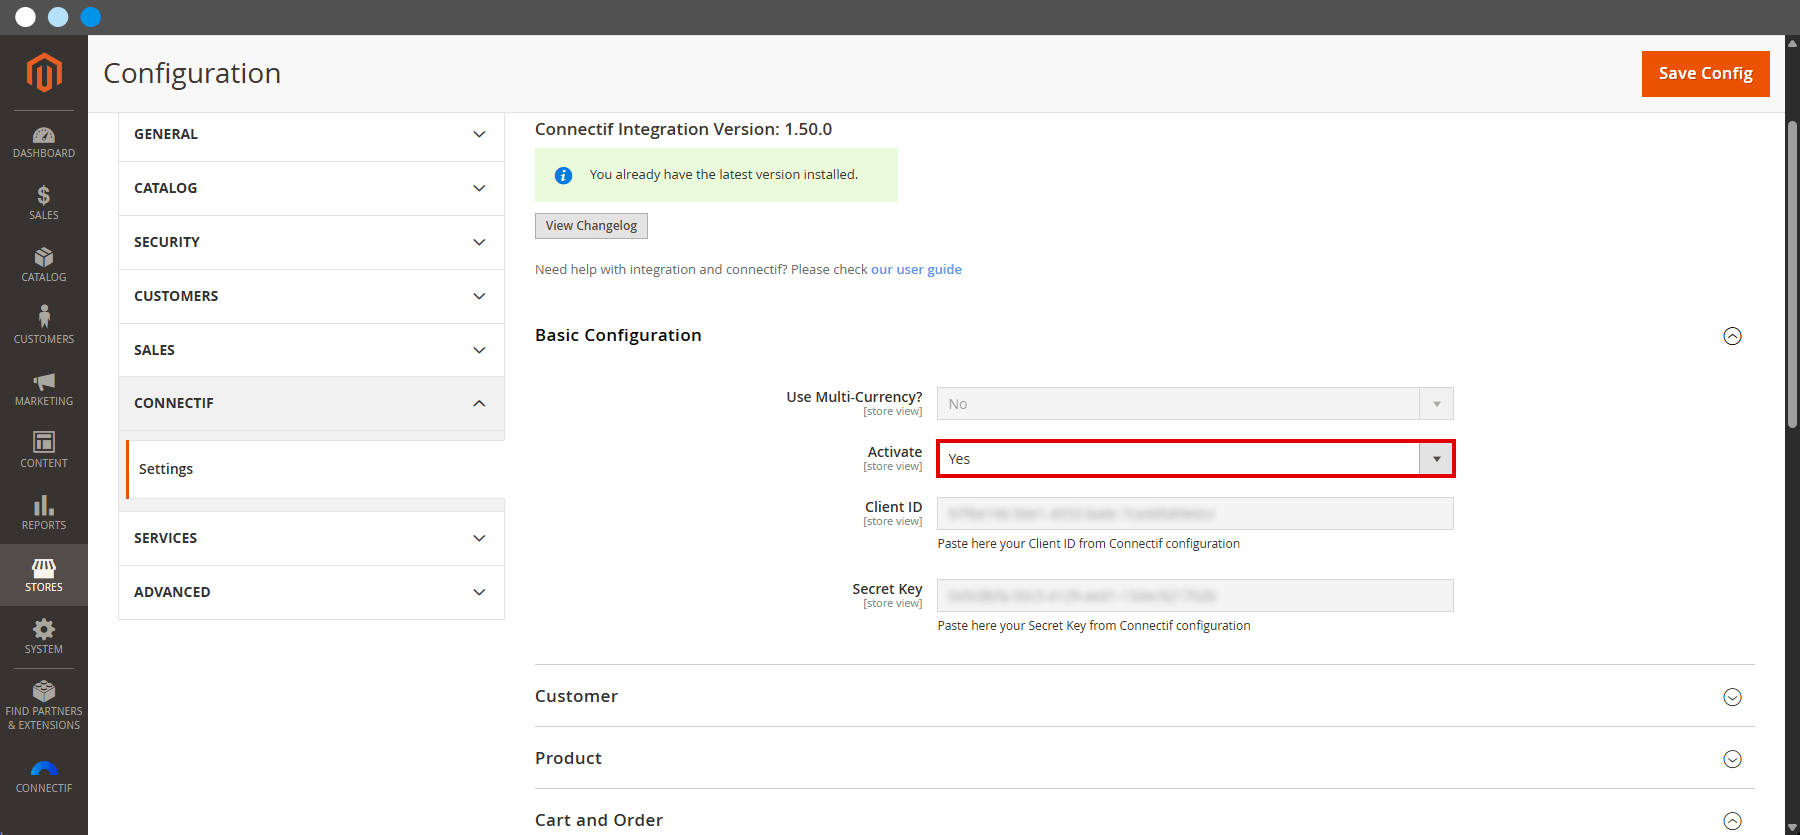Click the page vertical scrollbar
Image resolution: width=1800 pixels, height=835 pixels.
pyautogui.click(x=1792, y=275)
